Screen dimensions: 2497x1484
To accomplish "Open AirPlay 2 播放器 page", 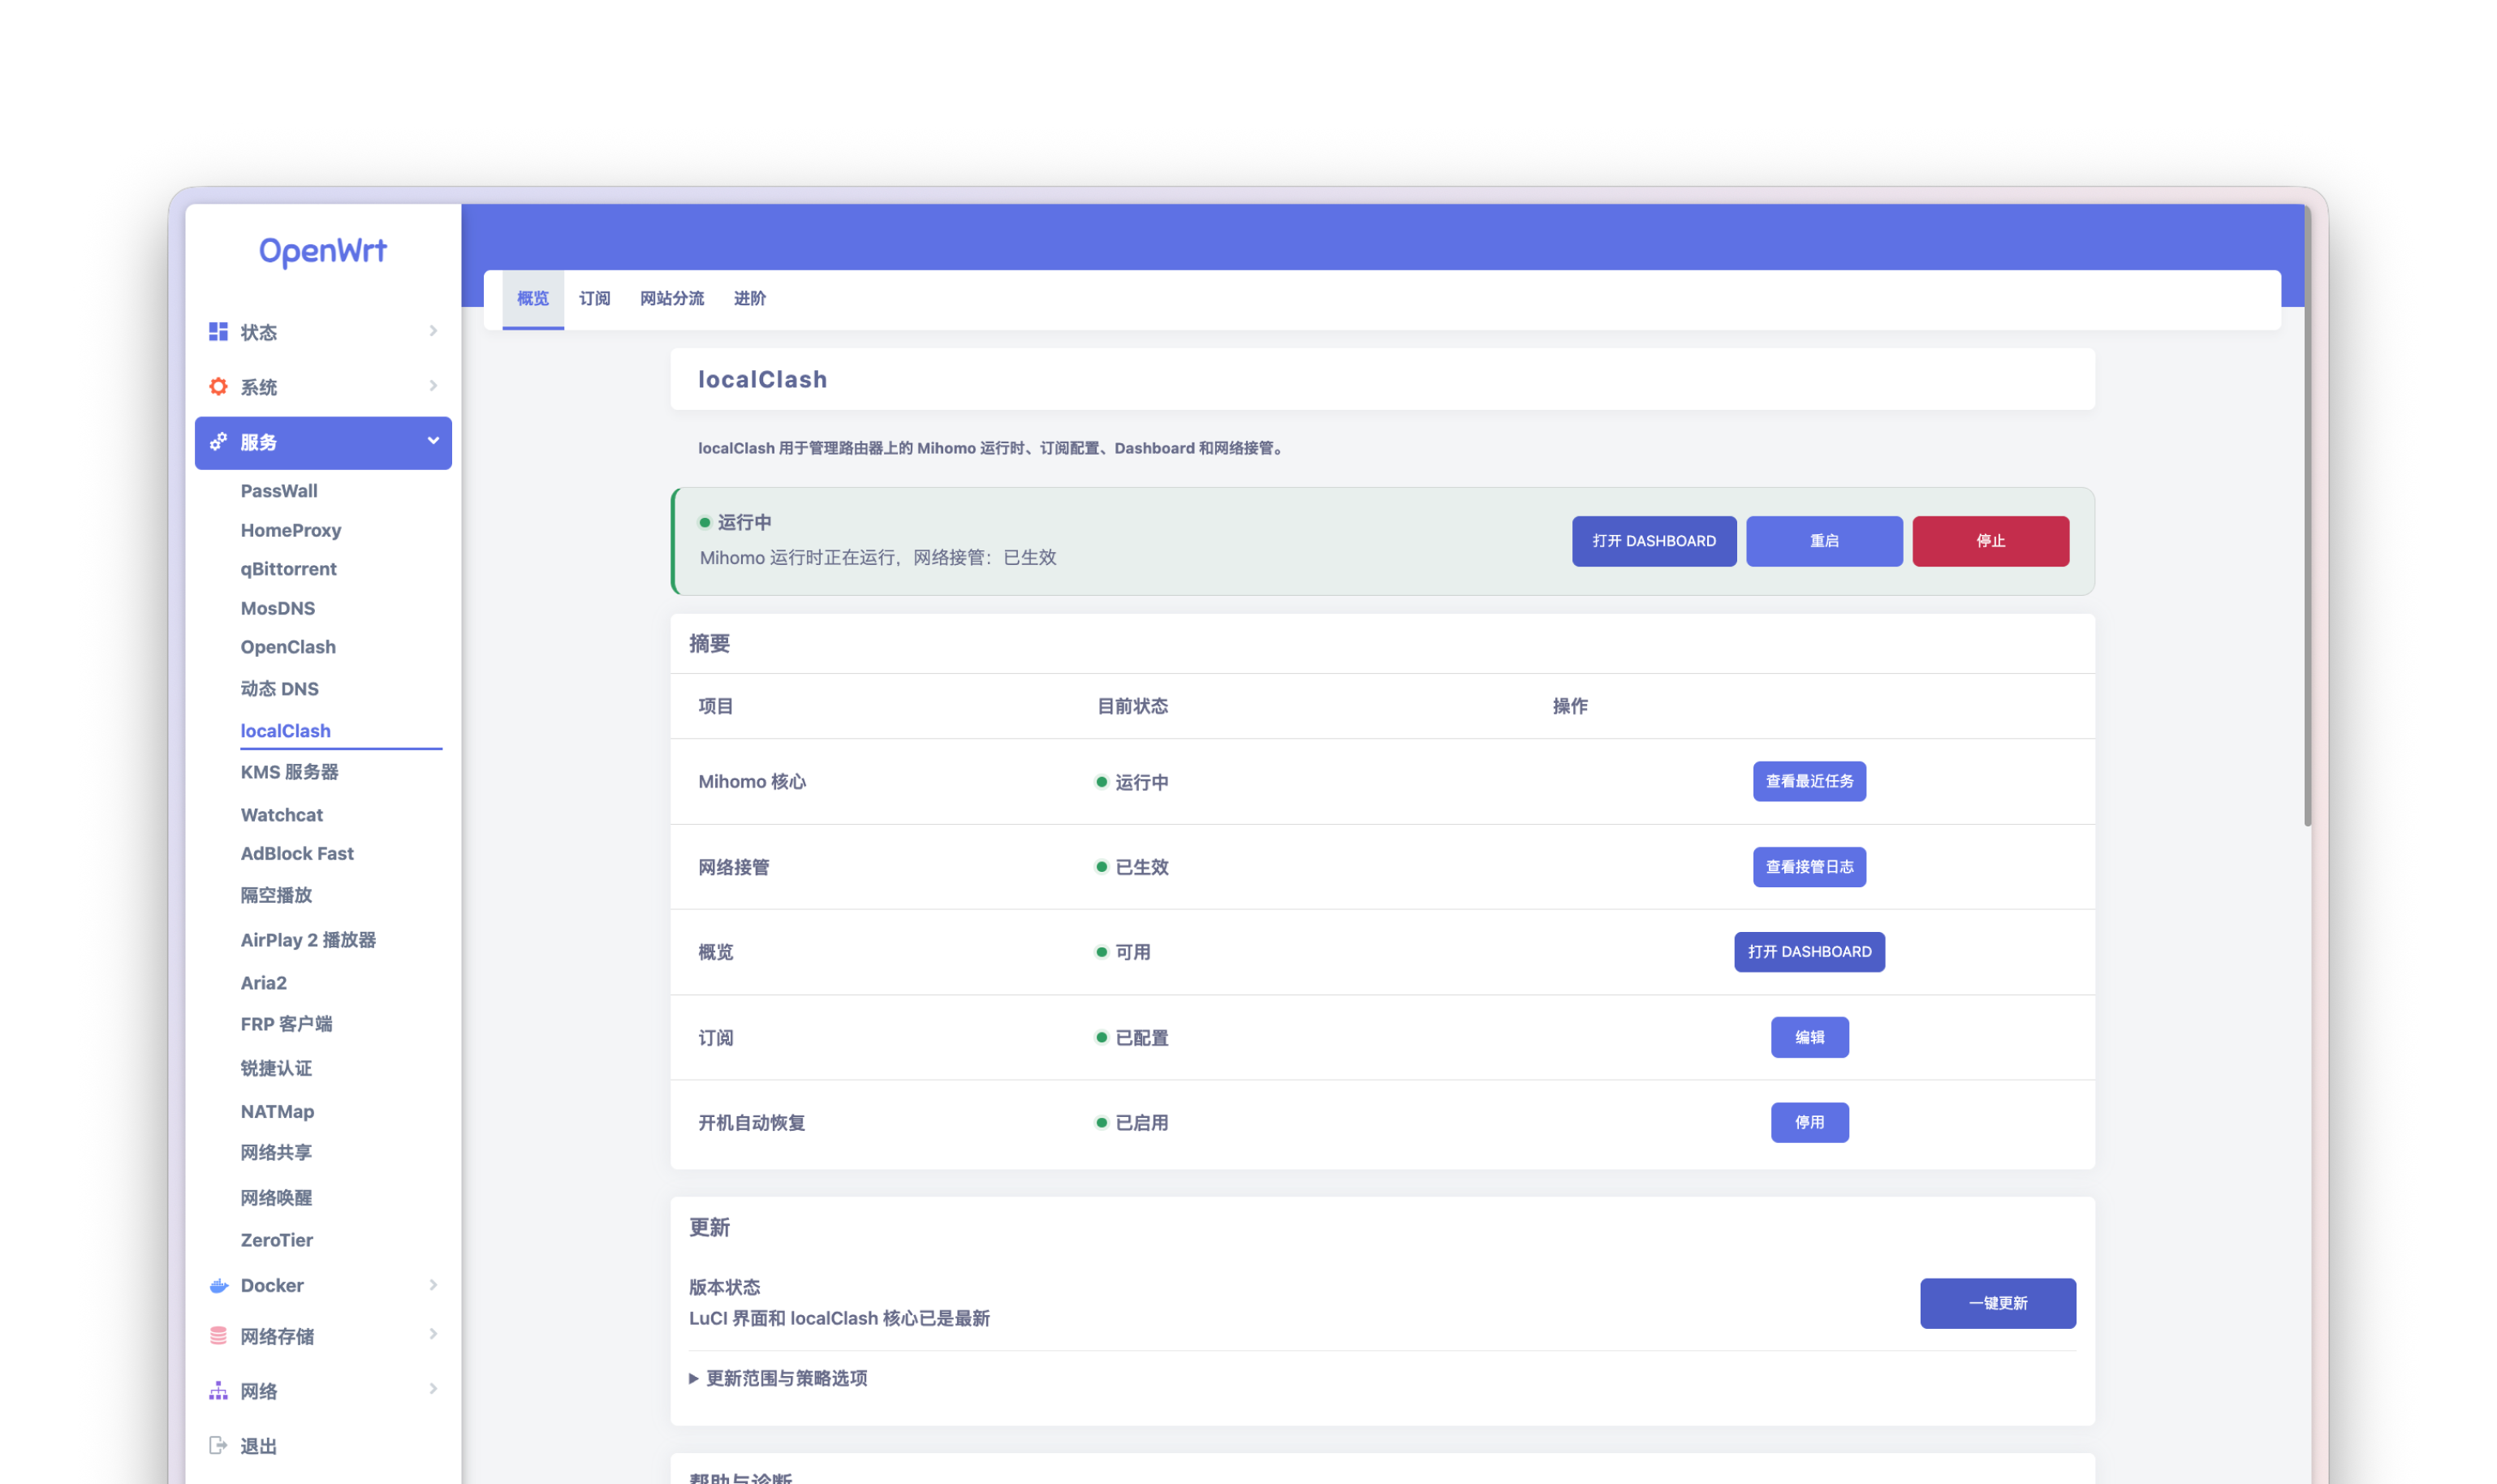I will (308, 940).
